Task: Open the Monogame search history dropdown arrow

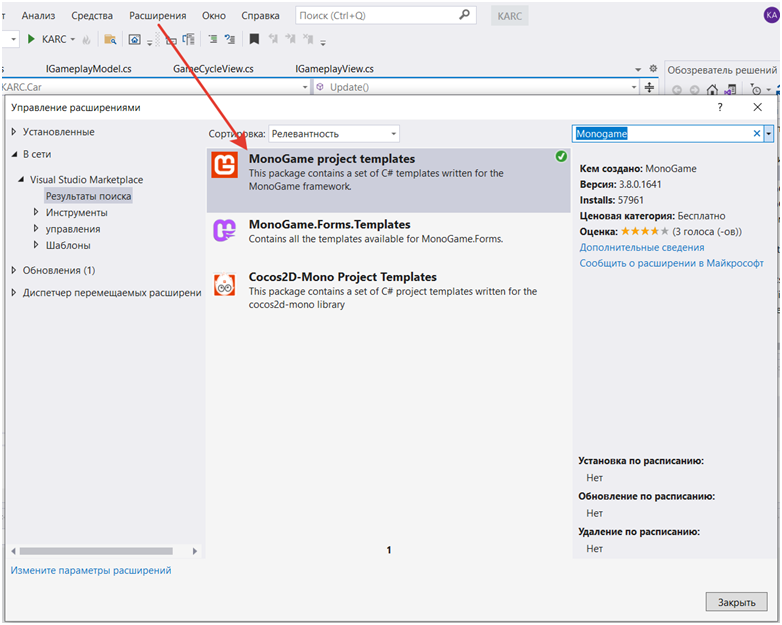Action: 769,133
